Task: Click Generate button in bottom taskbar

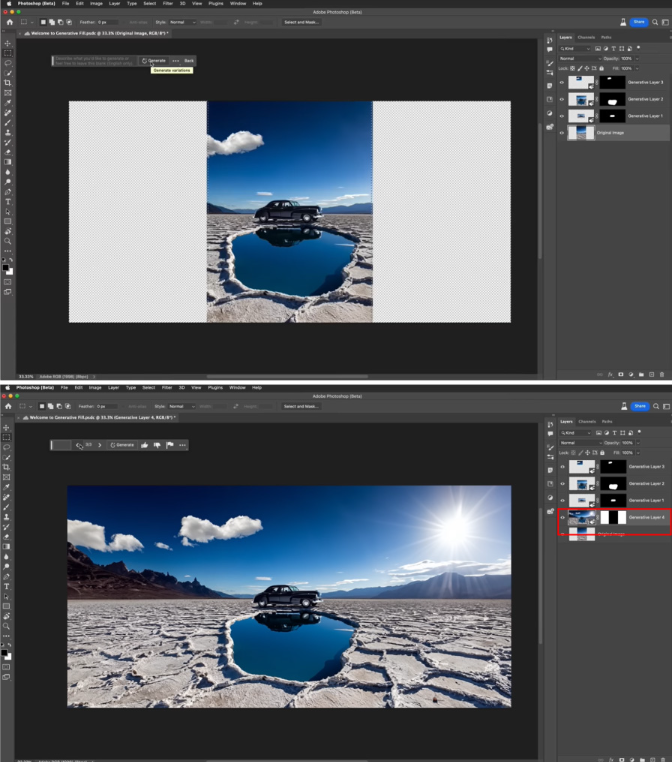Action: [x=122, y=445]
